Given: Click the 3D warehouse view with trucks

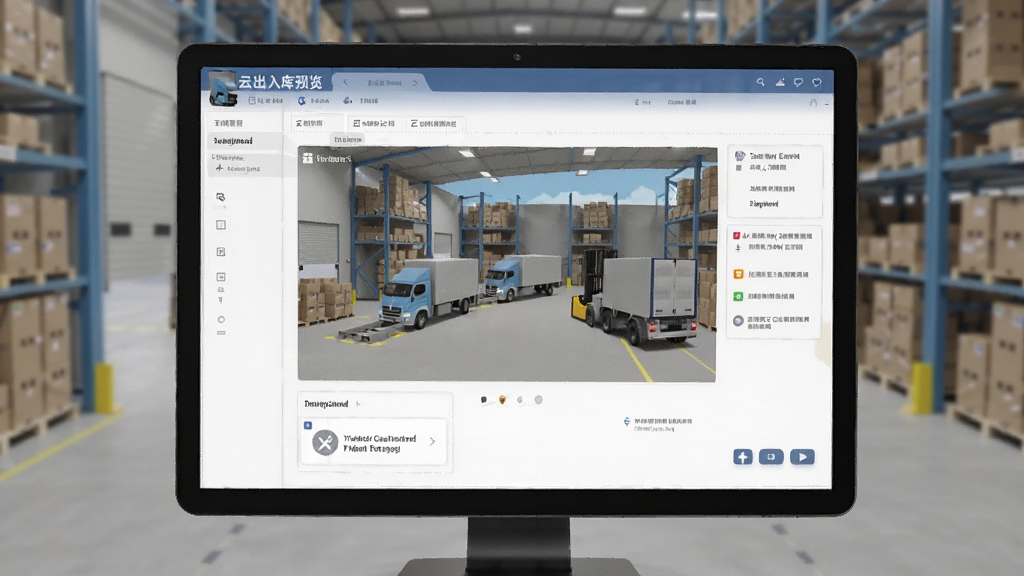Looking at the screenshot, I should tap(507, 264).
